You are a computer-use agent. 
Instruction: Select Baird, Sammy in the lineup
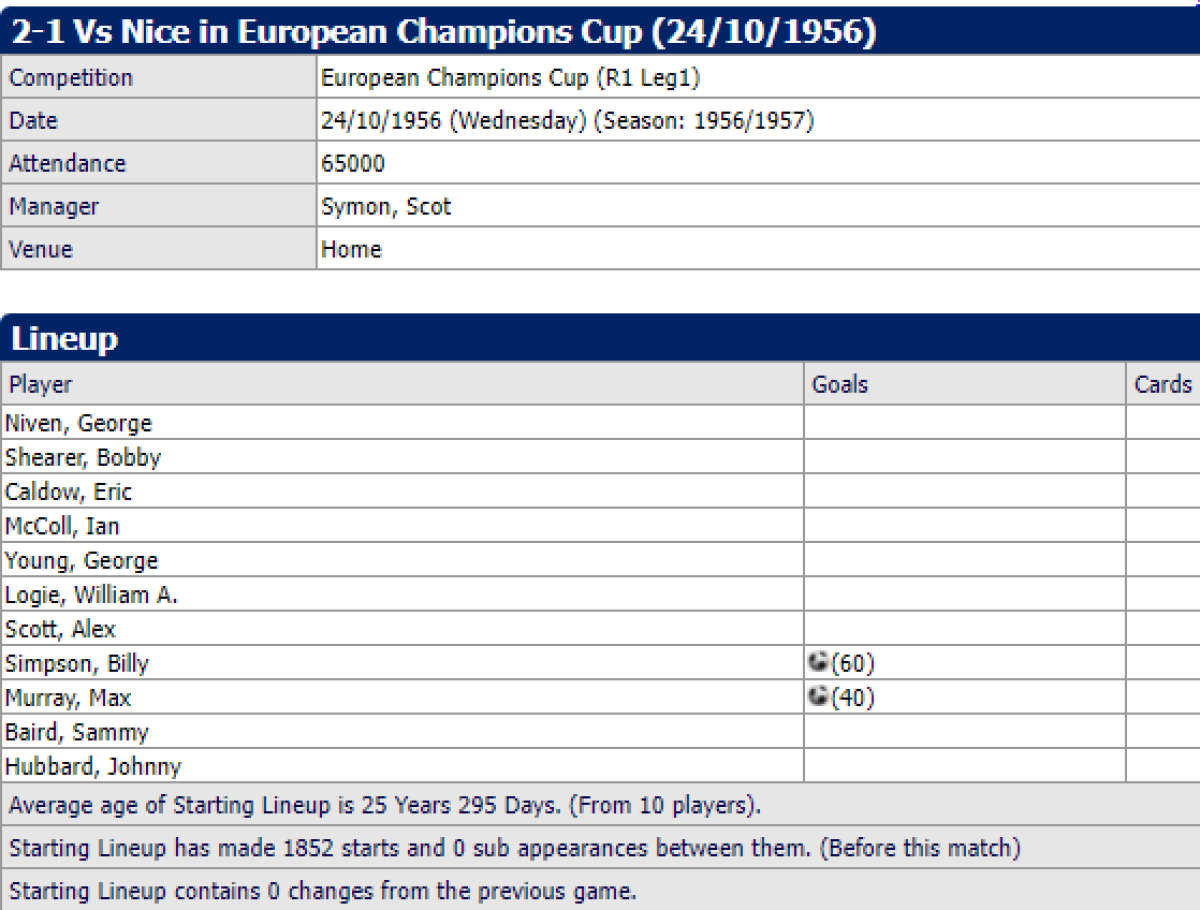(77, 732)
